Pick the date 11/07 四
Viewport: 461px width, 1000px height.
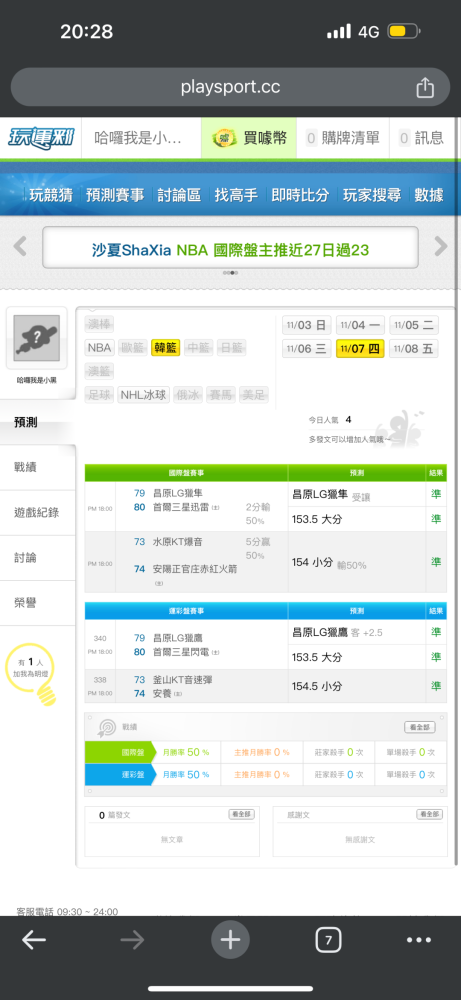pyautogui.click(x=360, y=348)
